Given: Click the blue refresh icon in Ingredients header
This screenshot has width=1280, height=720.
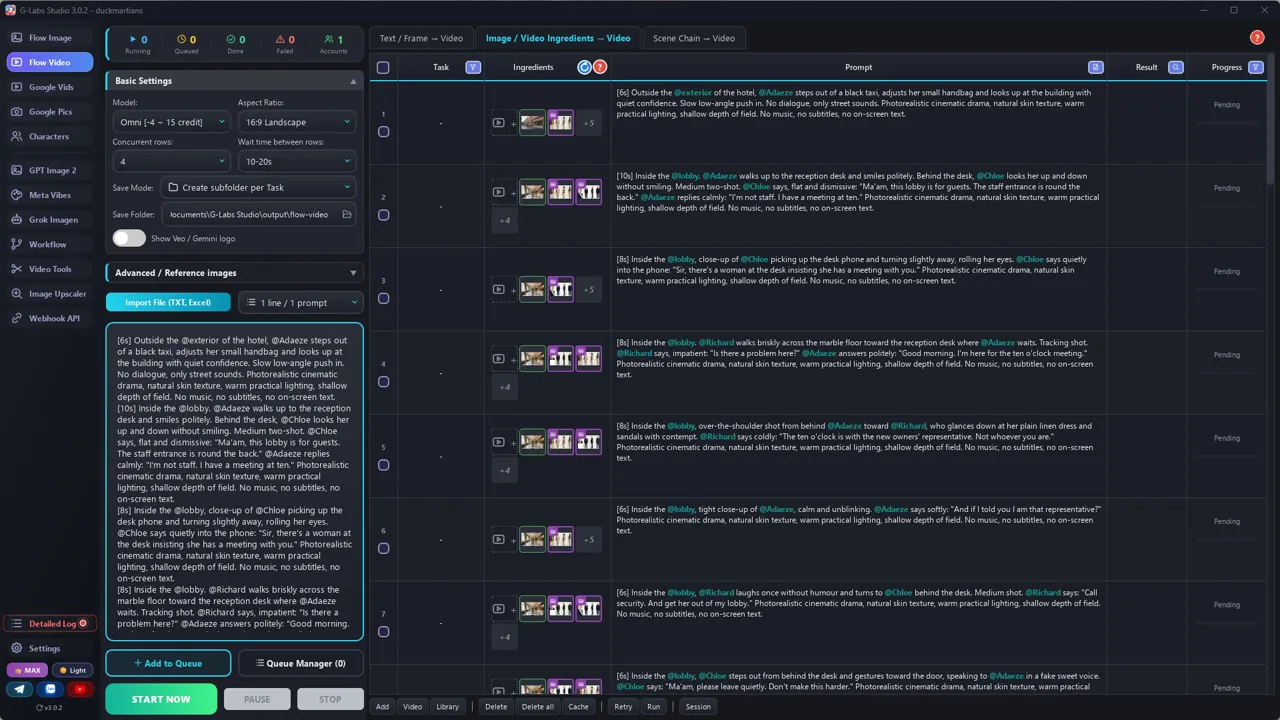Looking at the screenshot, I should pos(585,67).
